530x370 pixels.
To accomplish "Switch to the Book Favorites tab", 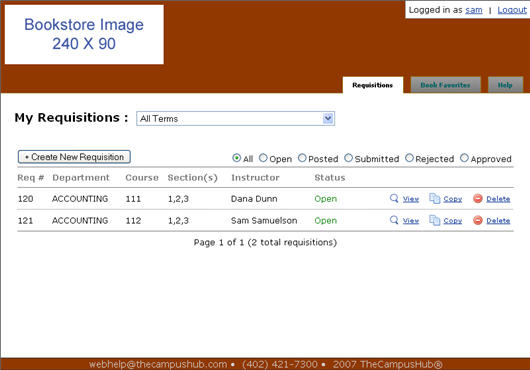I will [445, 85].
